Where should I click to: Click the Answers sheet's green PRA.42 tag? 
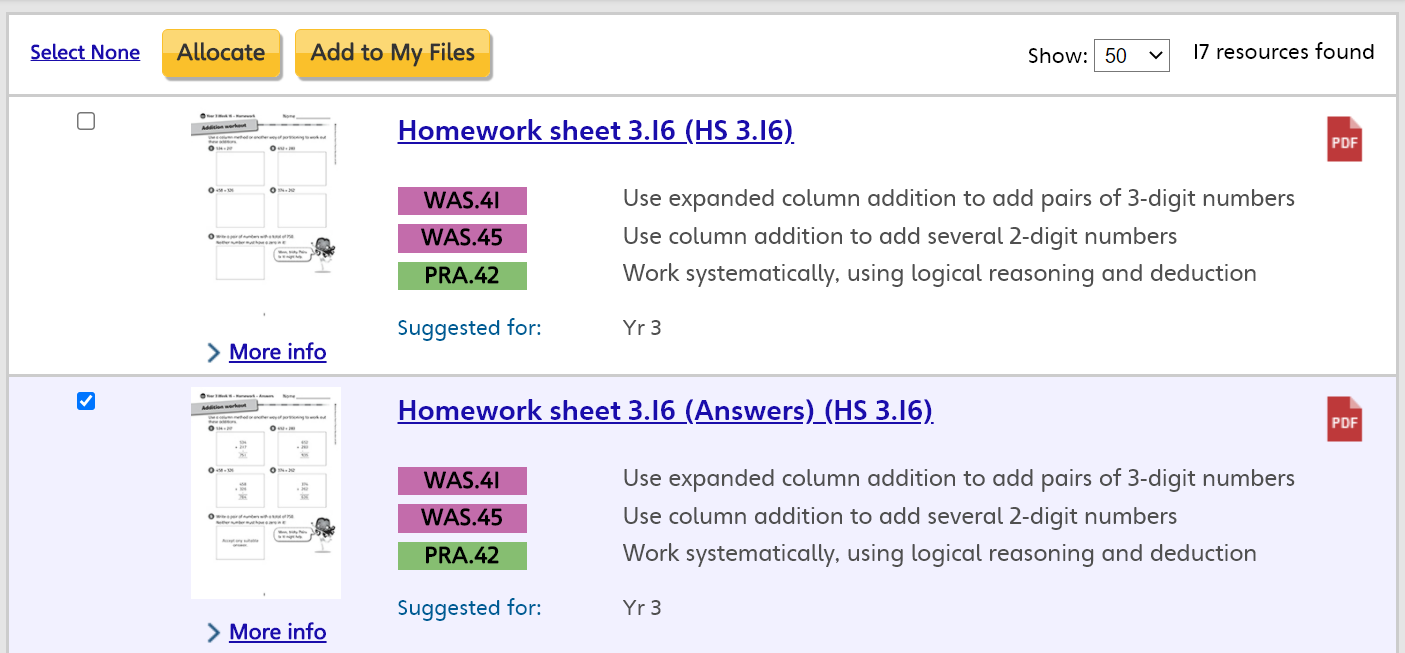[x=462, y=556]
